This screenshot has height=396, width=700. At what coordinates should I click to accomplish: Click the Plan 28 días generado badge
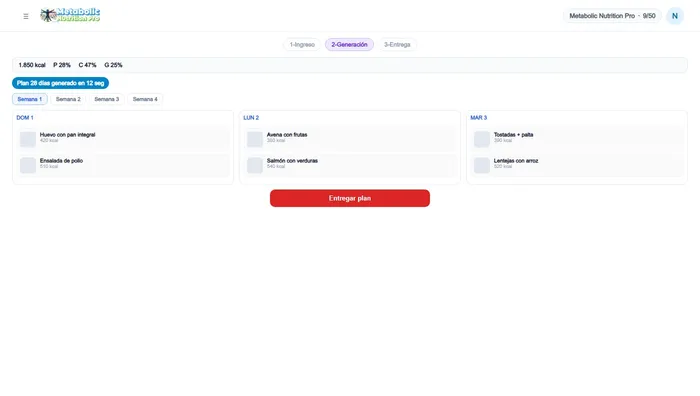(x=60, y=83)
